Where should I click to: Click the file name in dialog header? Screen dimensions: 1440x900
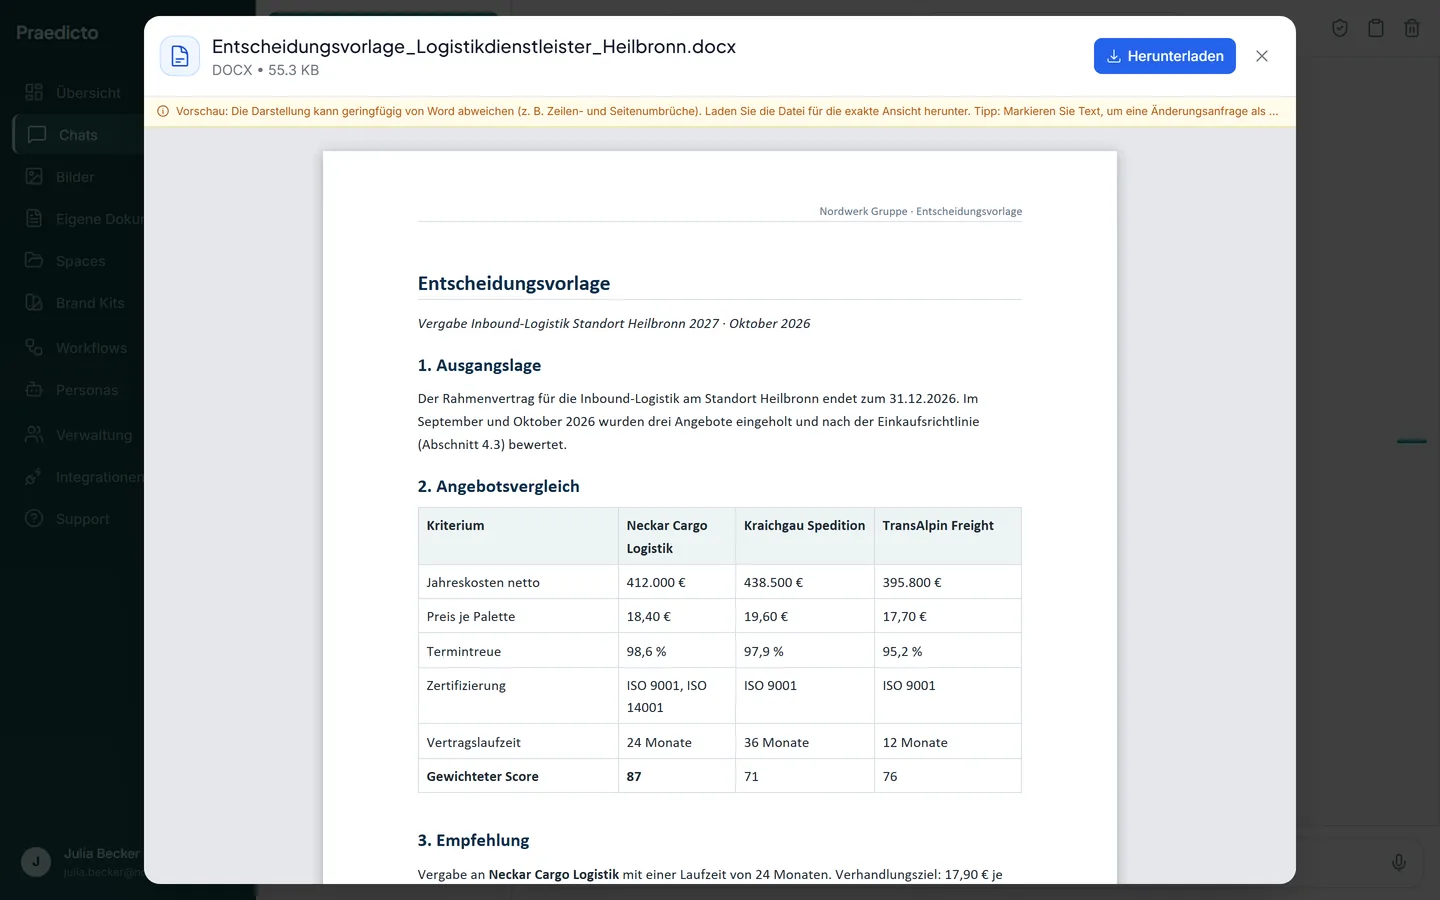pos(474,47)
